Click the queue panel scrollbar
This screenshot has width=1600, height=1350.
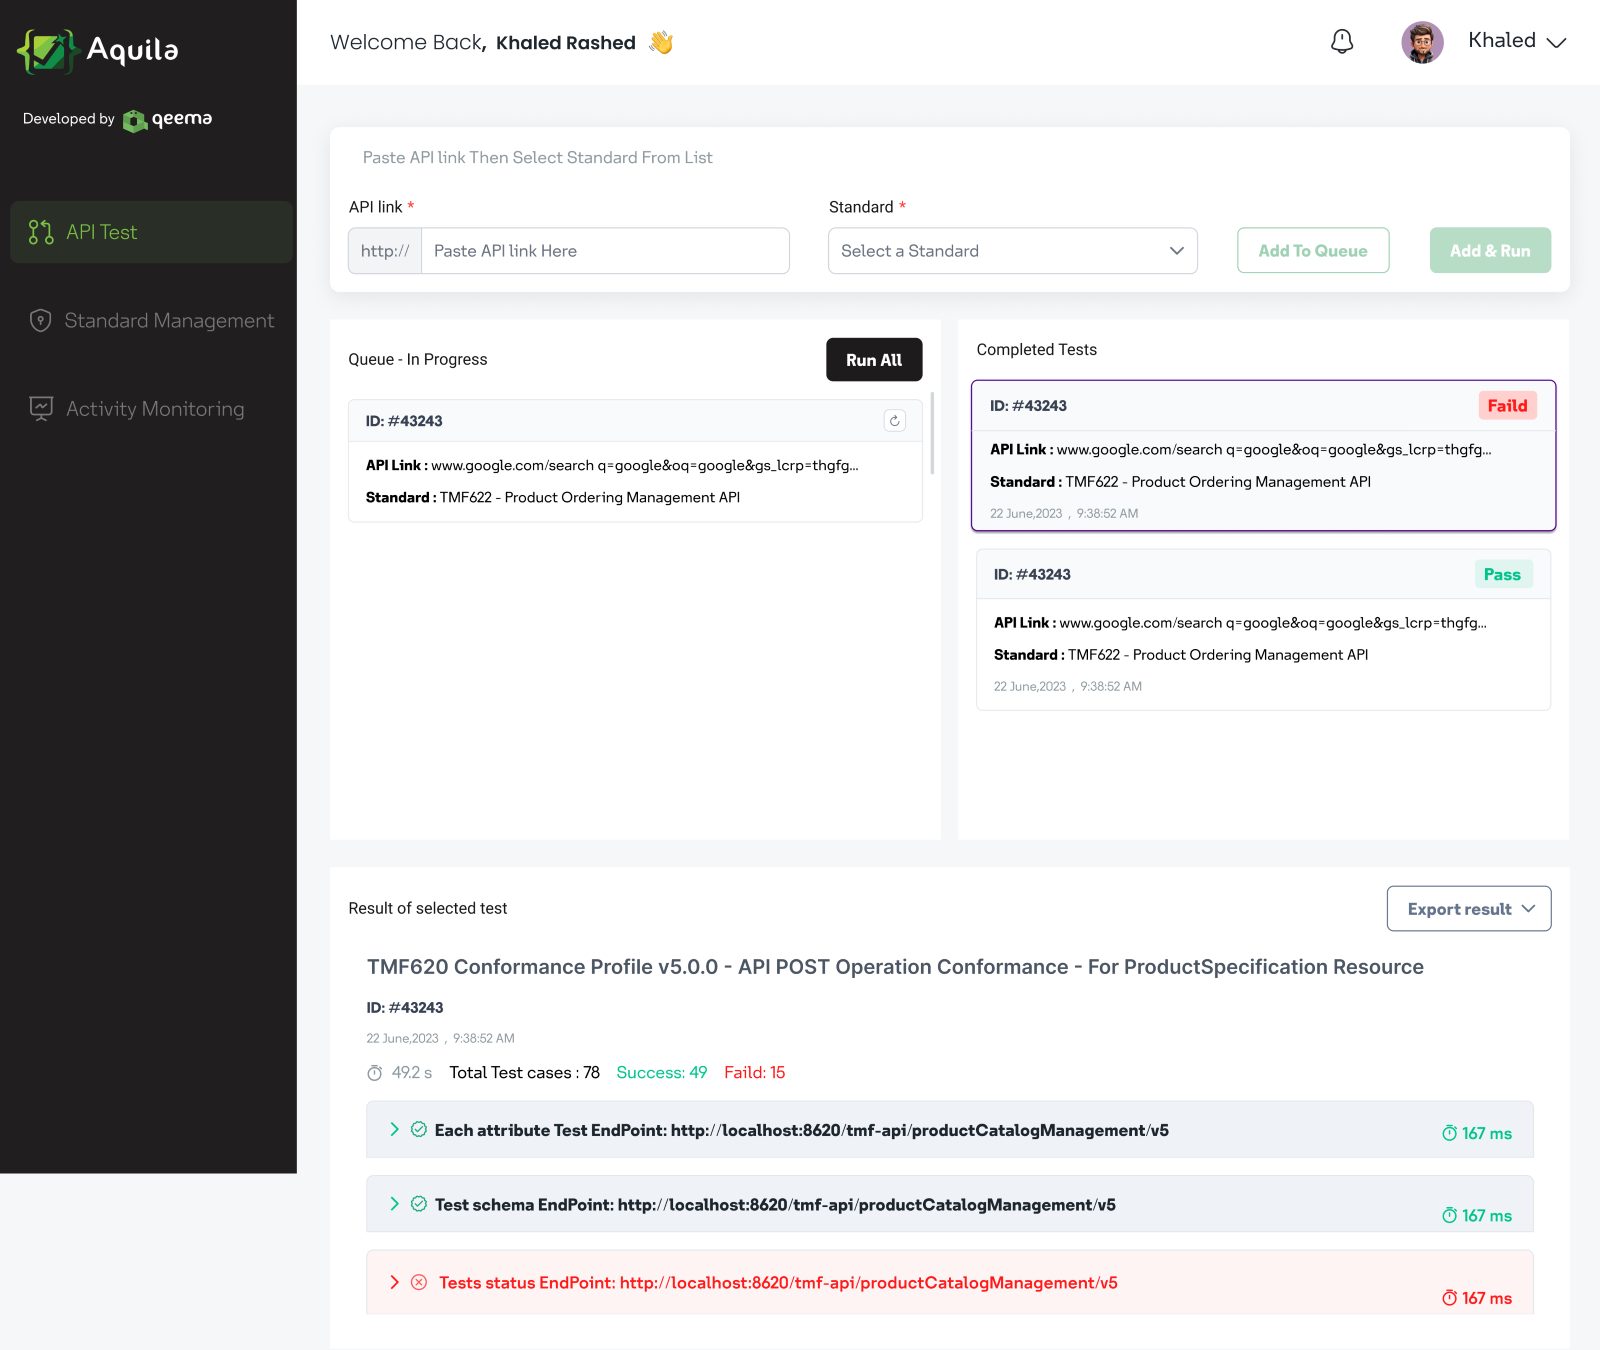932,432
